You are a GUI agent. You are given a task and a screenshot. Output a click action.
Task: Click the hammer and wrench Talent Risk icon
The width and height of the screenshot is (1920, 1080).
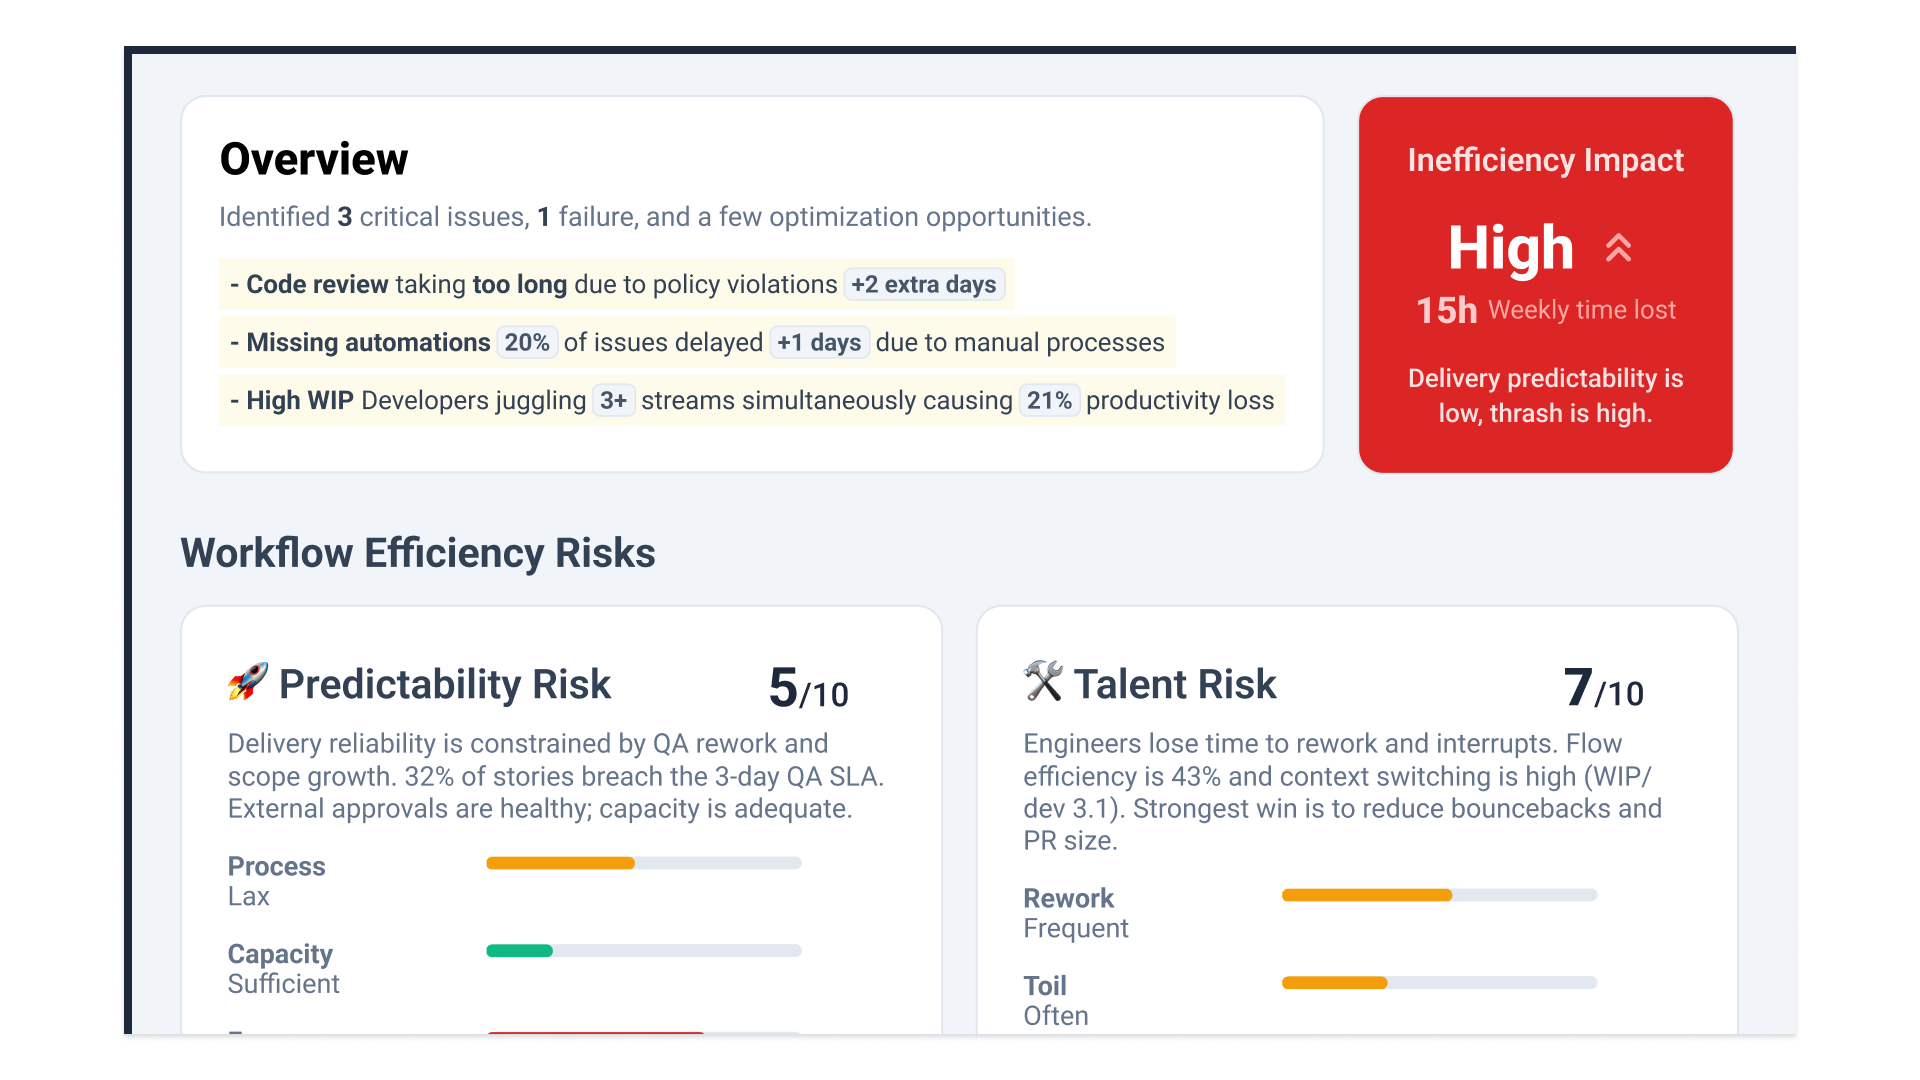click(1043, 682)
